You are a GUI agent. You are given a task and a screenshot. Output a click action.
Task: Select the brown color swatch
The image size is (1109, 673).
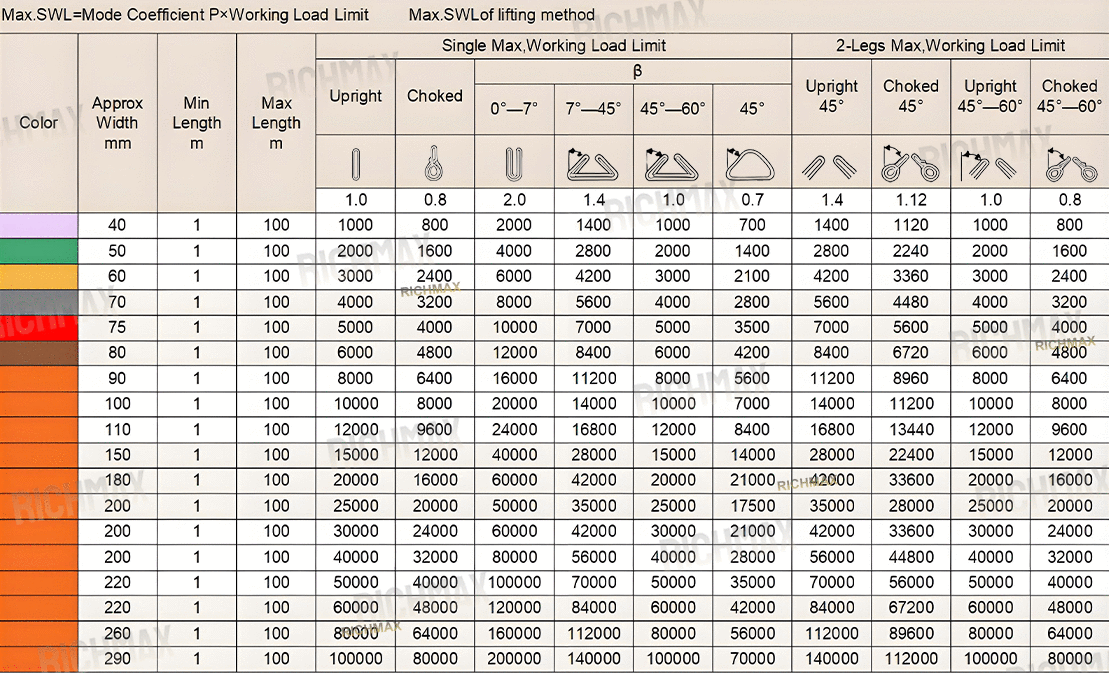(x=39, y=353)
